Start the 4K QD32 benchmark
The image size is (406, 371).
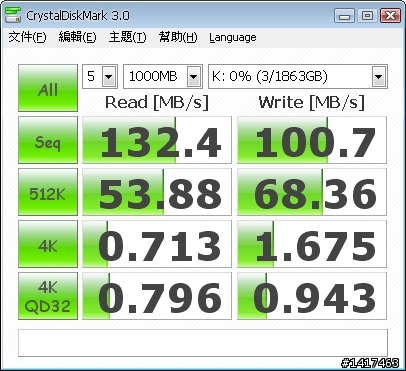pos(48,296)
